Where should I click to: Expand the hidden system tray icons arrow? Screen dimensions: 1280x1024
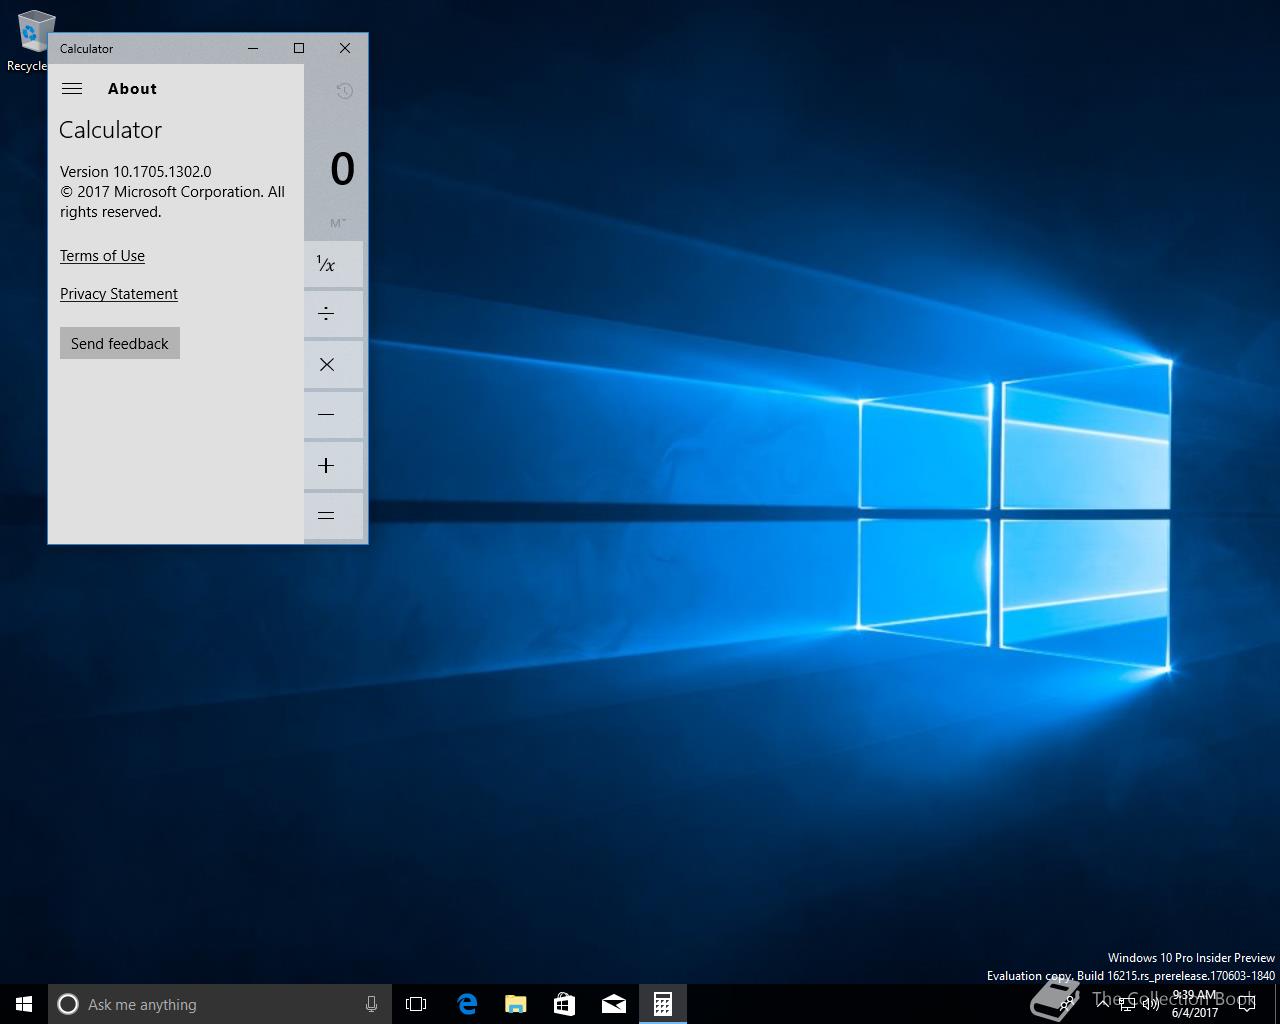coord(1103,1003)
